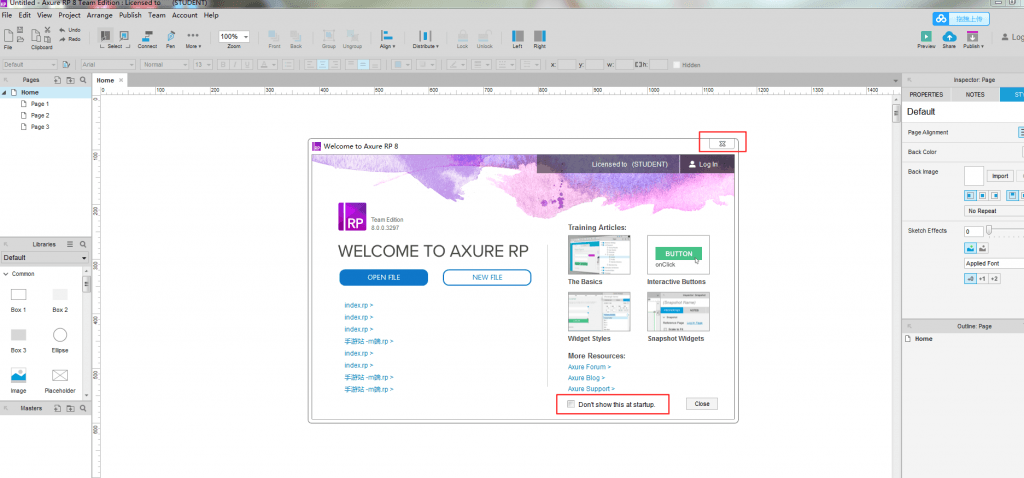Screen dimensions: 1024x478
Task: Toggle the Hidden checkbox in style bar
Action: (x=677, y=65)
